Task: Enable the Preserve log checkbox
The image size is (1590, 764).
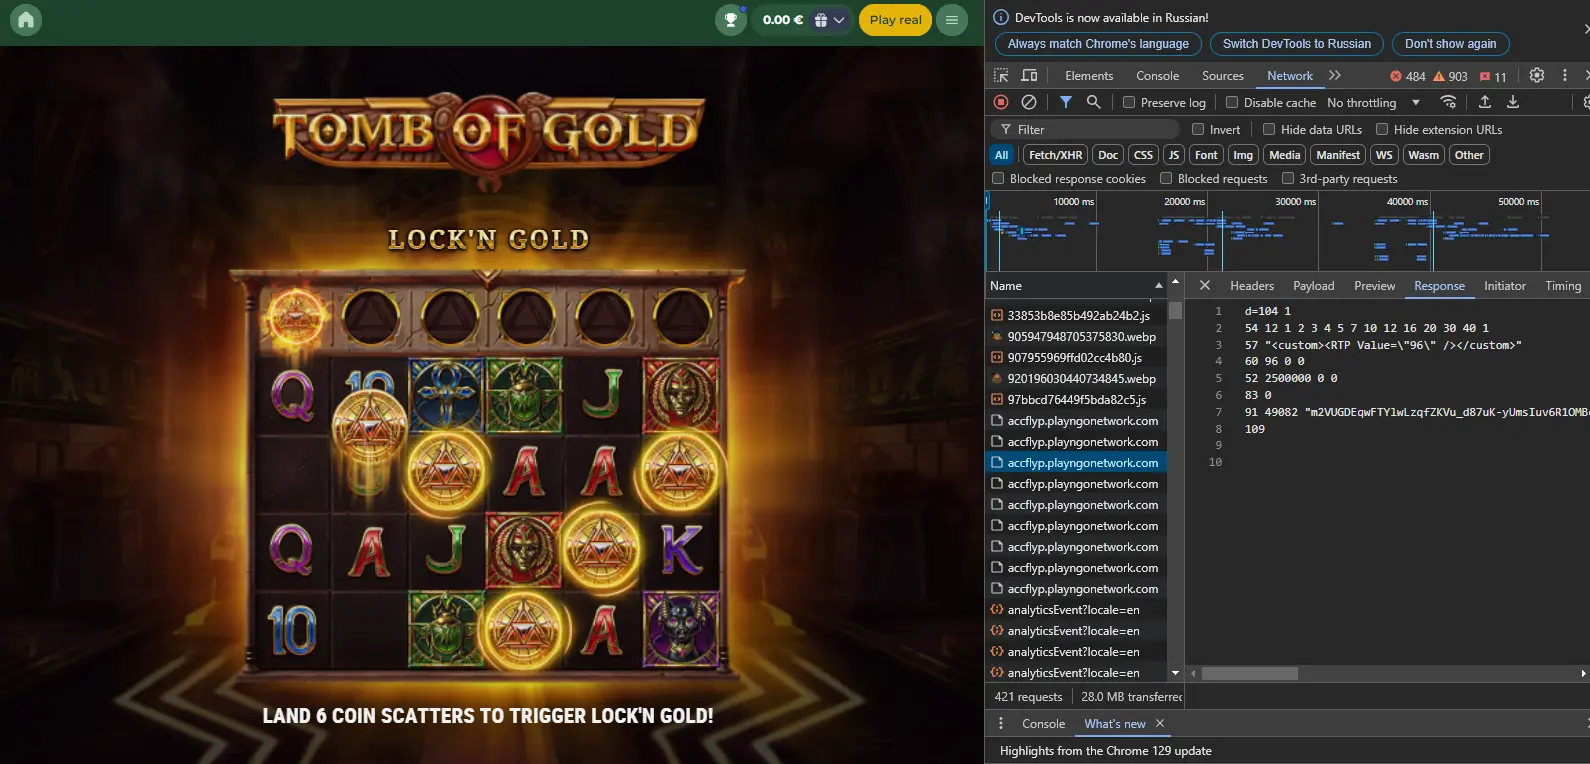Action: [x=1129, y=102]
